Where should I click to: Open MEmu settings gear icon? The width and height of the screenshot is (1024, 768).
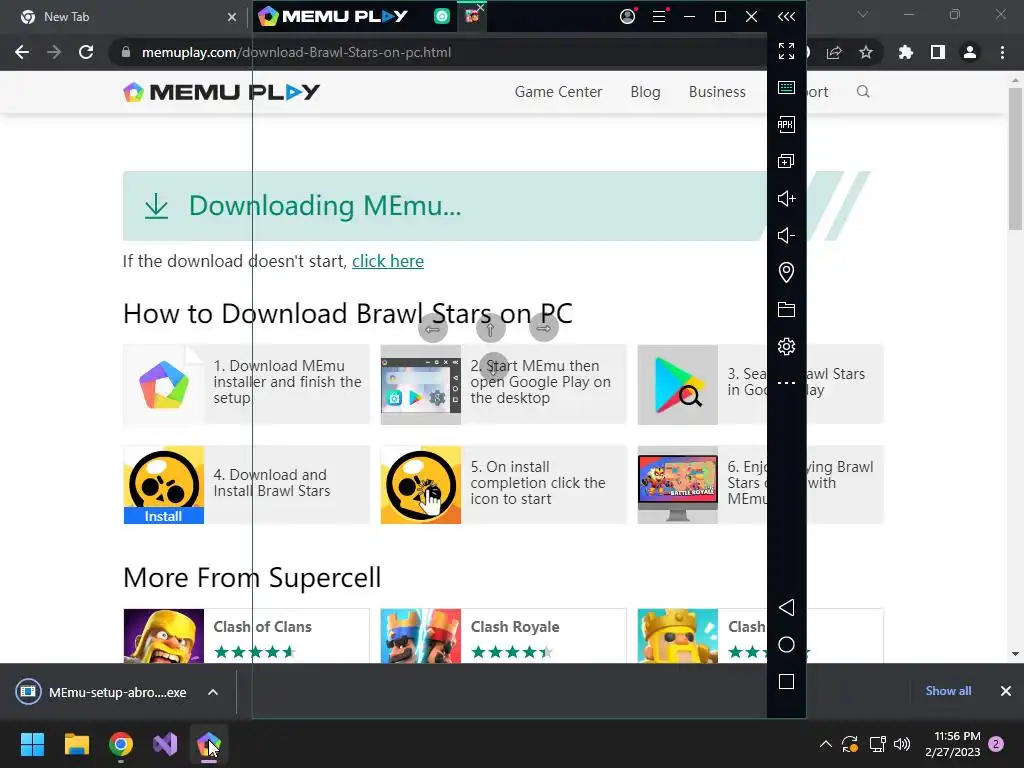point(786,346)
